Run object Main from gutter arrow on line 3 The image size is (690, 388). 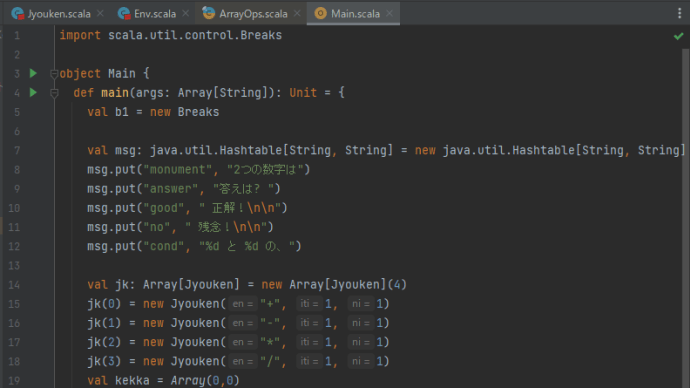click(33, 73)
